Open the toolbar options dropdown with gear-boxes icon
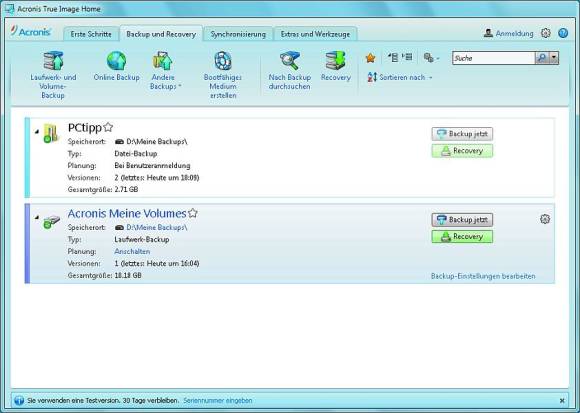This screenshot has width=580, height=413. point(431,58)
